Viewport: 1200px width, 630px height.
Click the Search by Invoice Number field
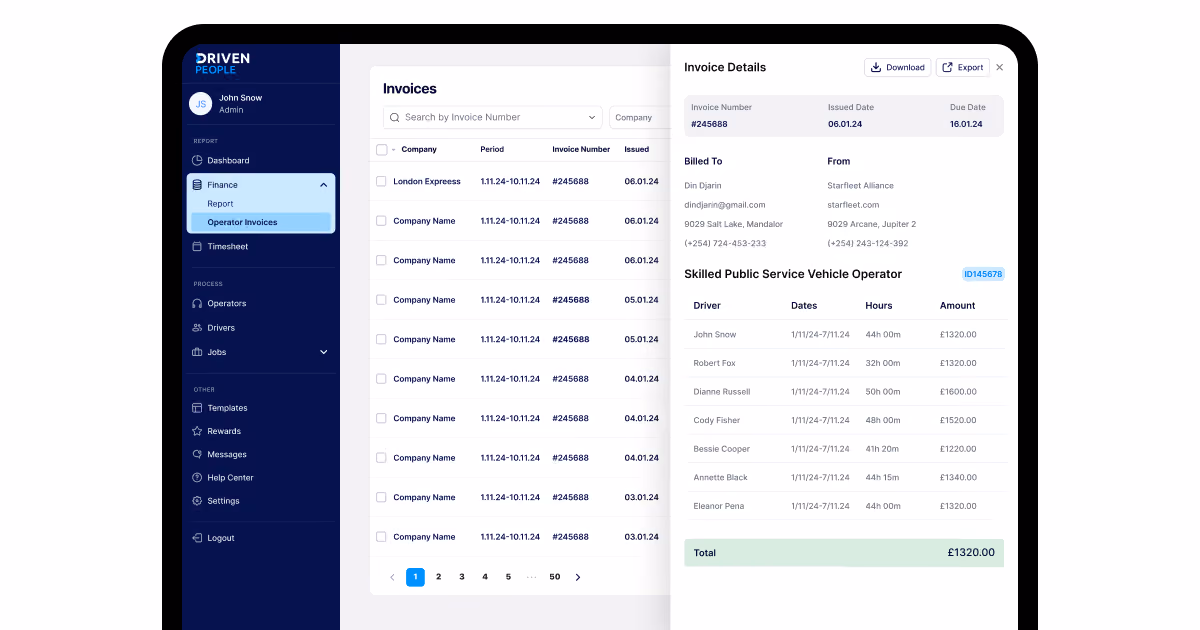pos(493,117)
